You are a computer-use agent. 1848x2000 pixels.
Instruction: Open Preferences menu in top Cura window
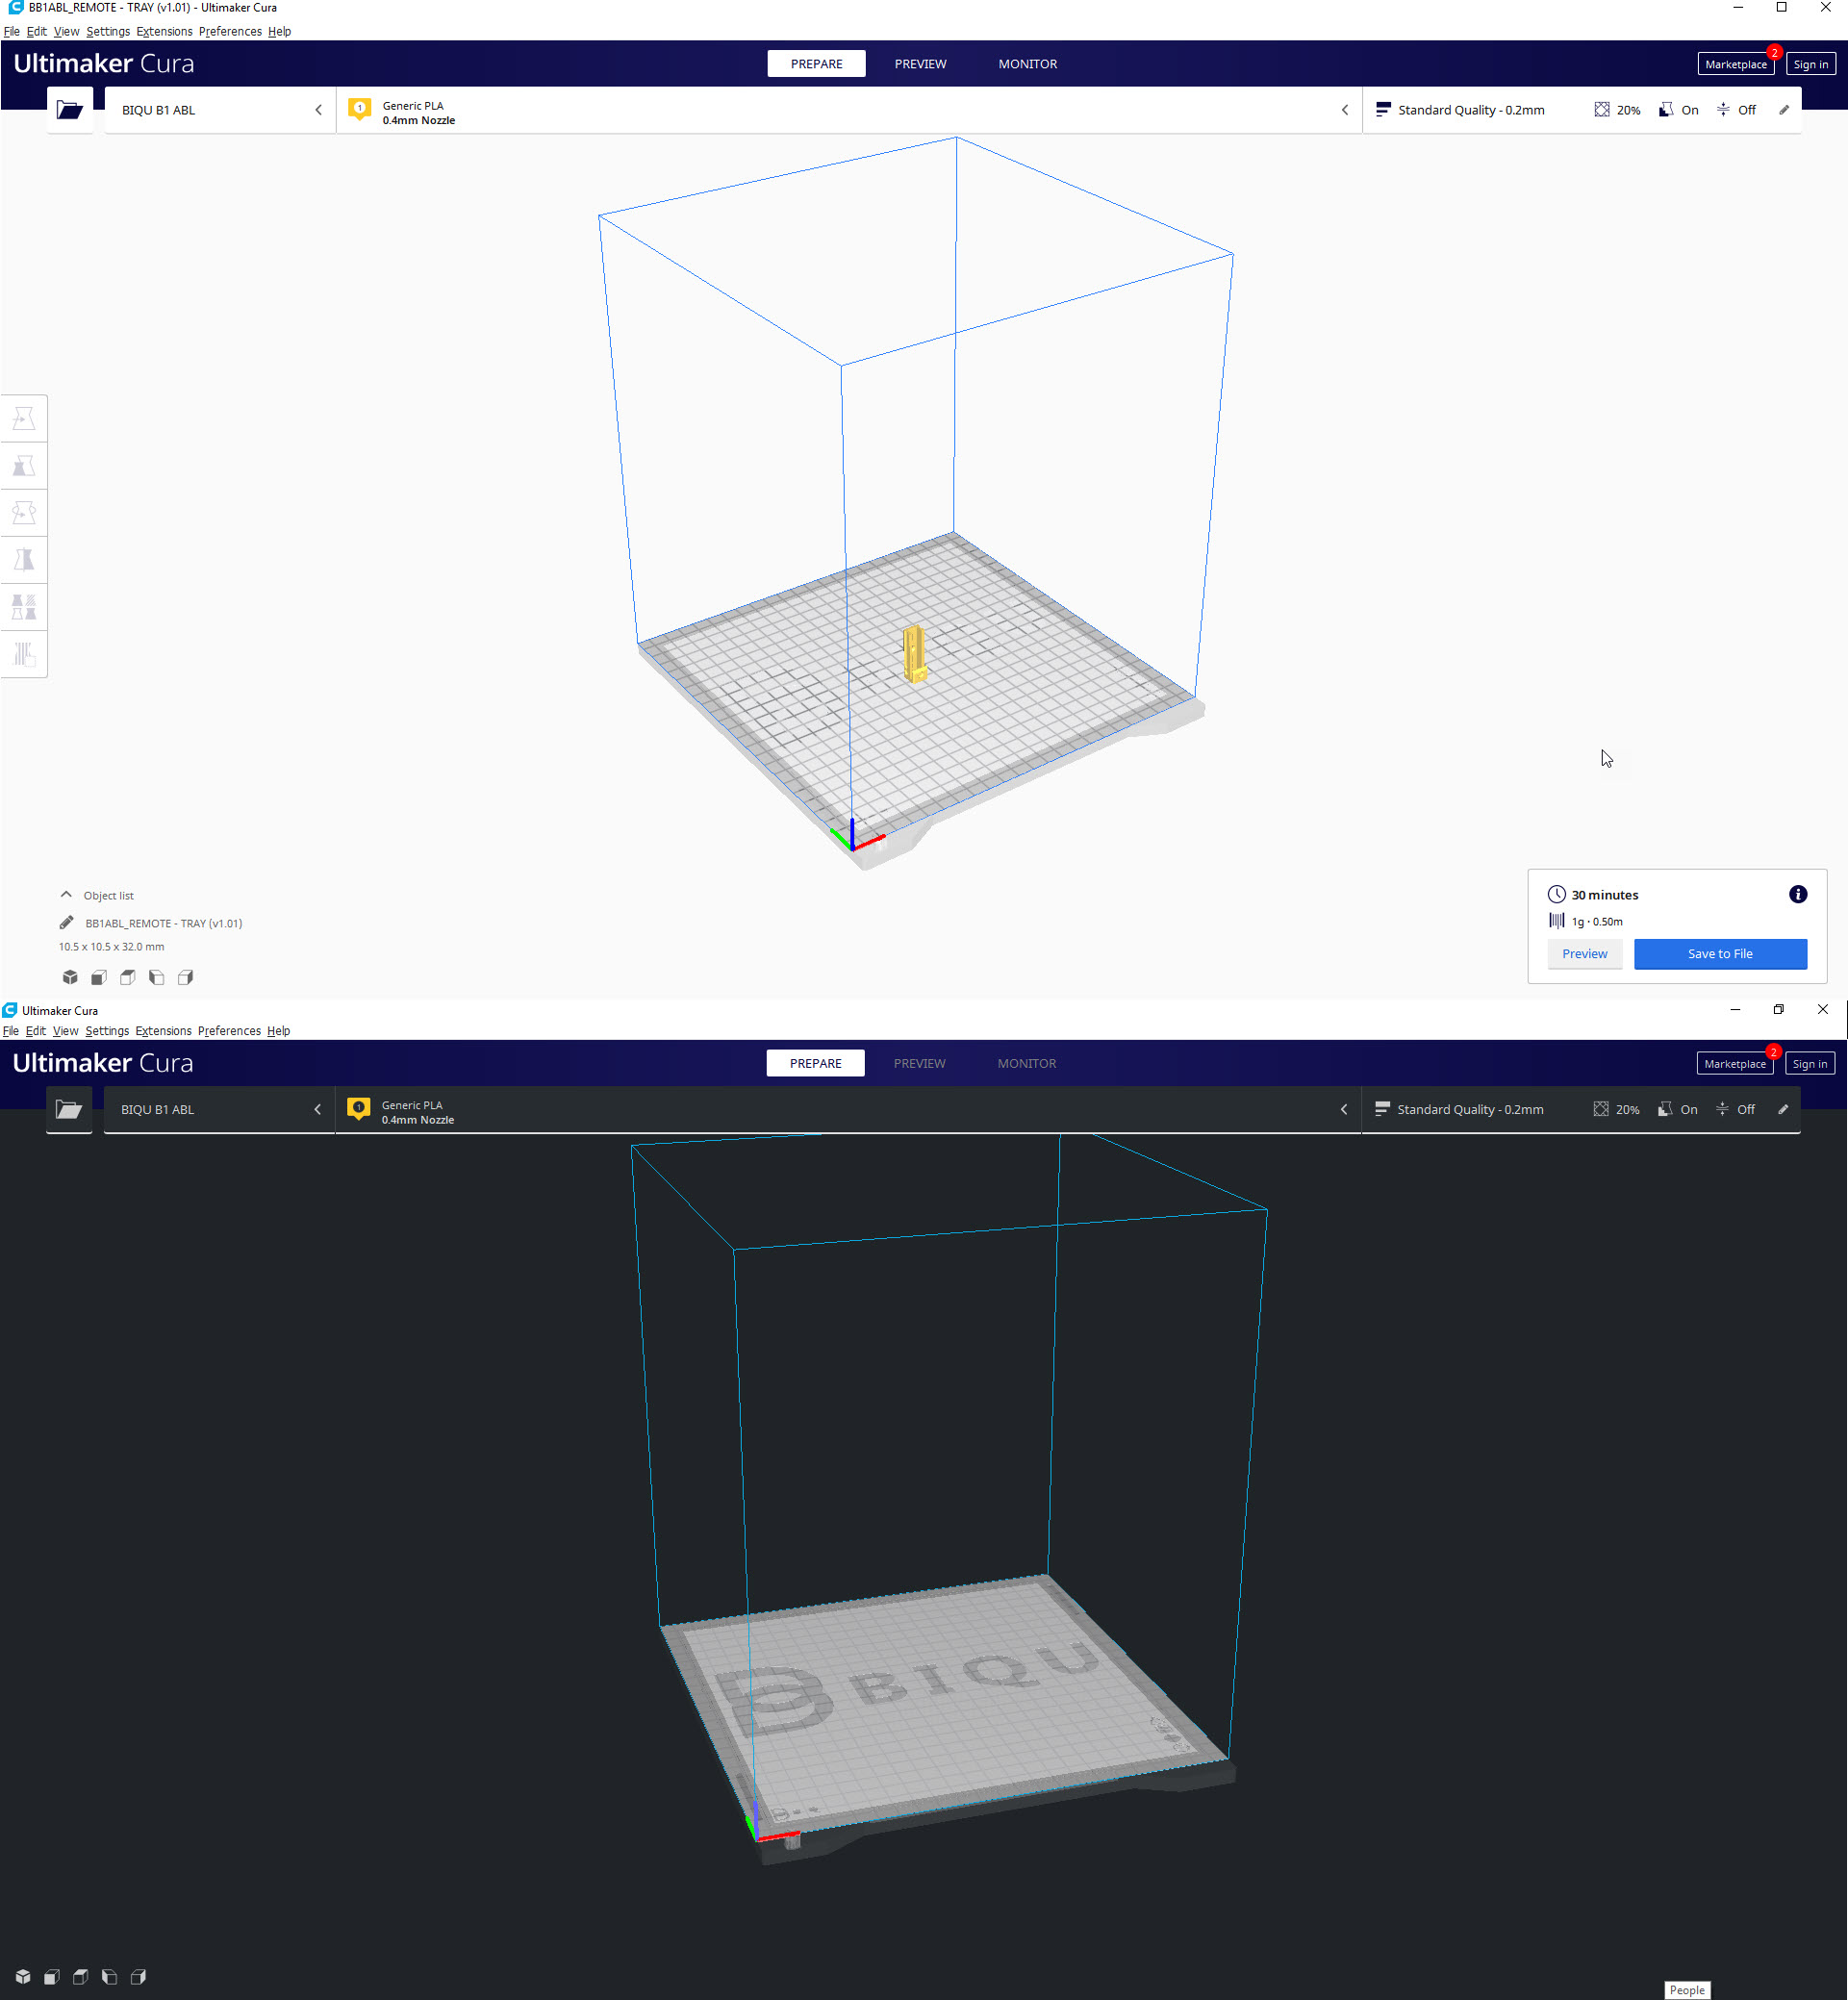tap(230, 32)
